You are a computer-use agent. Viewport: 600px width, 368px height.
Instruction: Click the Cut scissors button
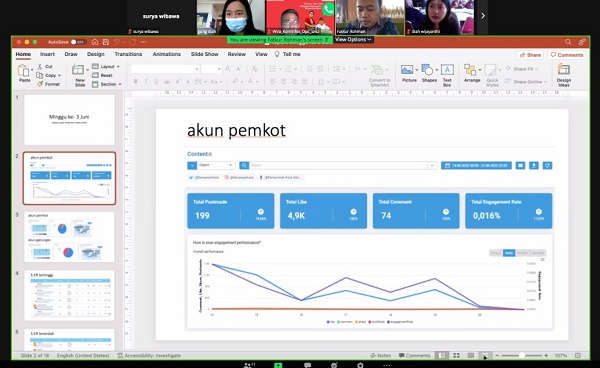coord(45,67)
